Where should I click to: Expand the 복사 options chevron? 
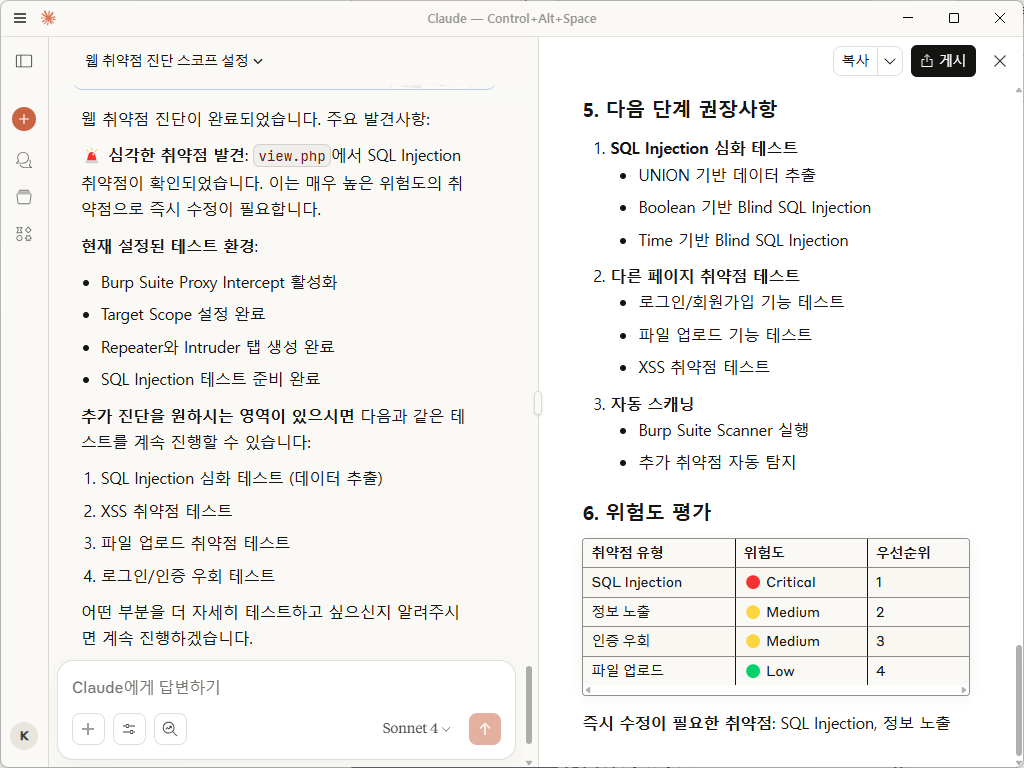pos(889,61)
